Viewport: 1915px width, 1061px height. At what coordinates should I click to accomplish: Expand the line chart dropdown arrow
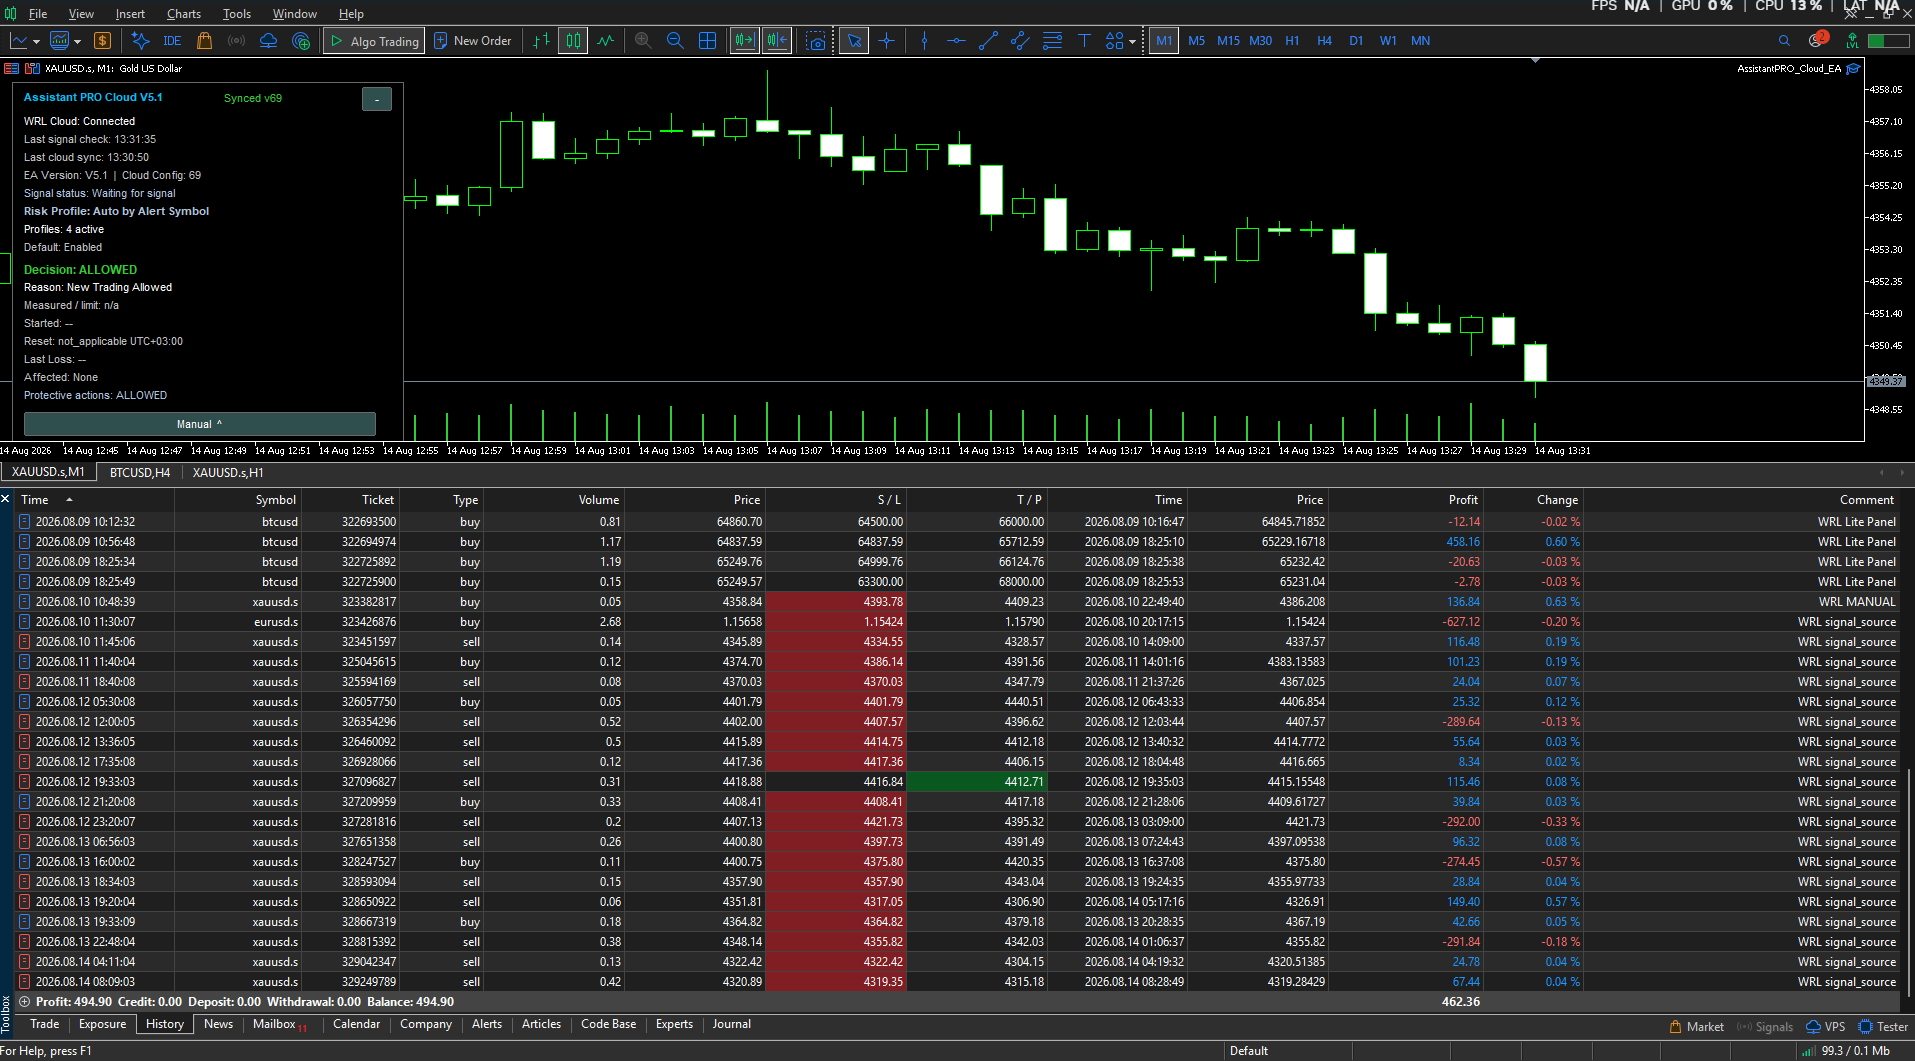pos(36,42)
